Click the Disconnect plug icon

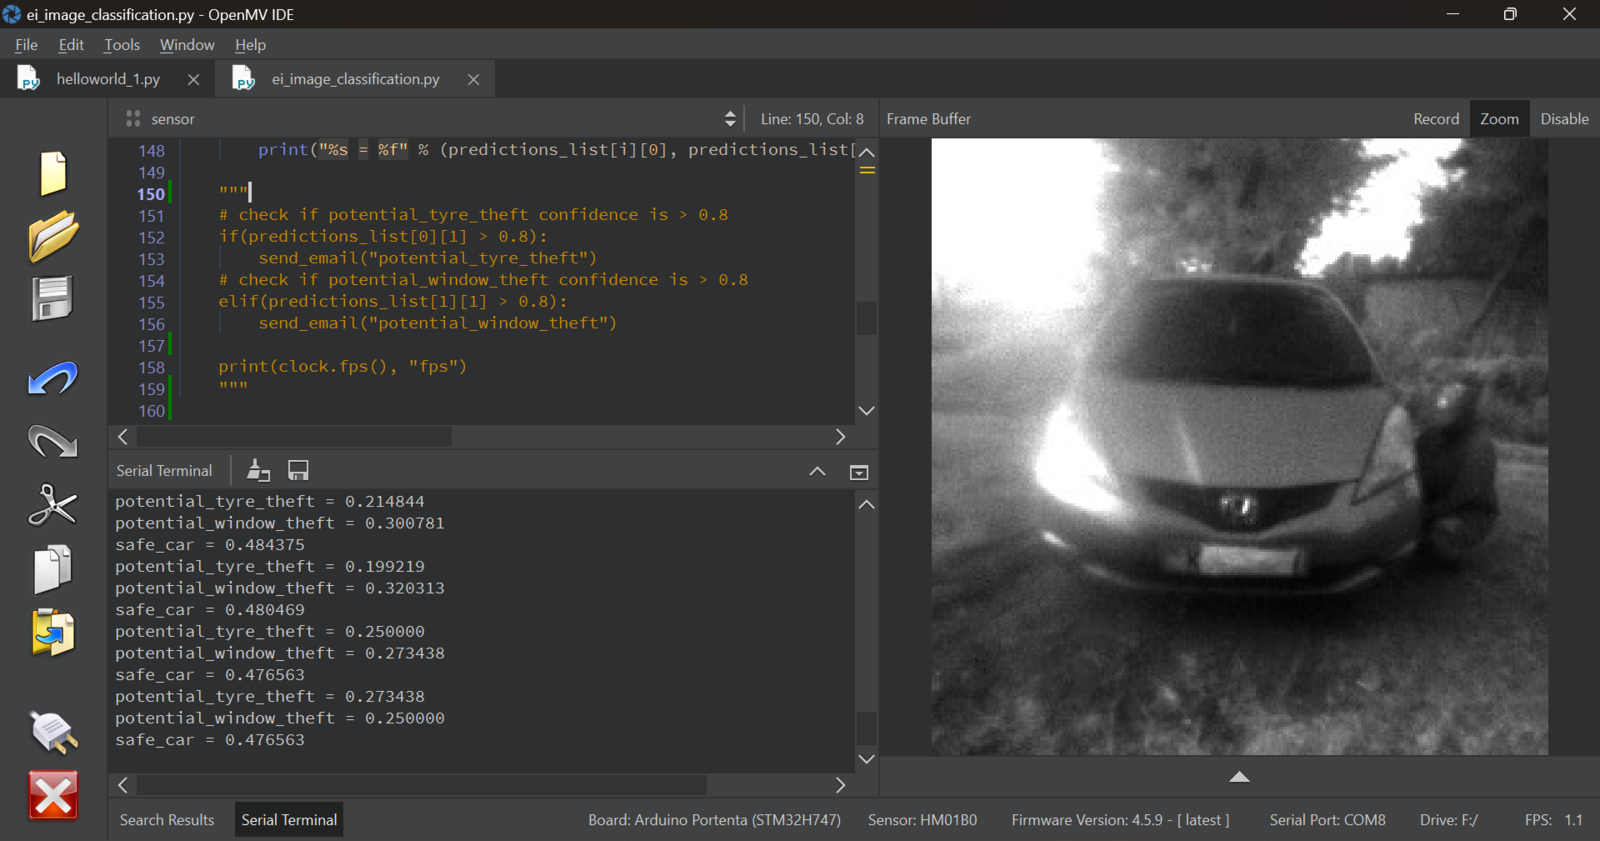click(53, 732)
